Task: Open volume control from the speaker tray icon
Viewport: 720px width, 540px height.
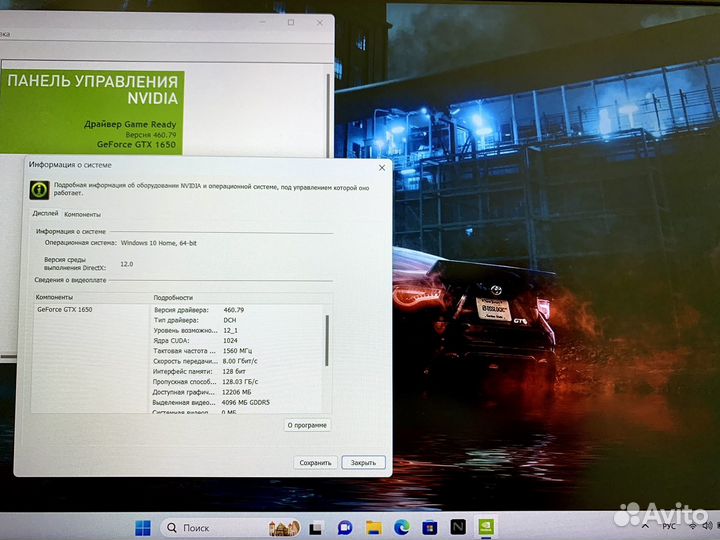Action: click(x=708, y=526)
